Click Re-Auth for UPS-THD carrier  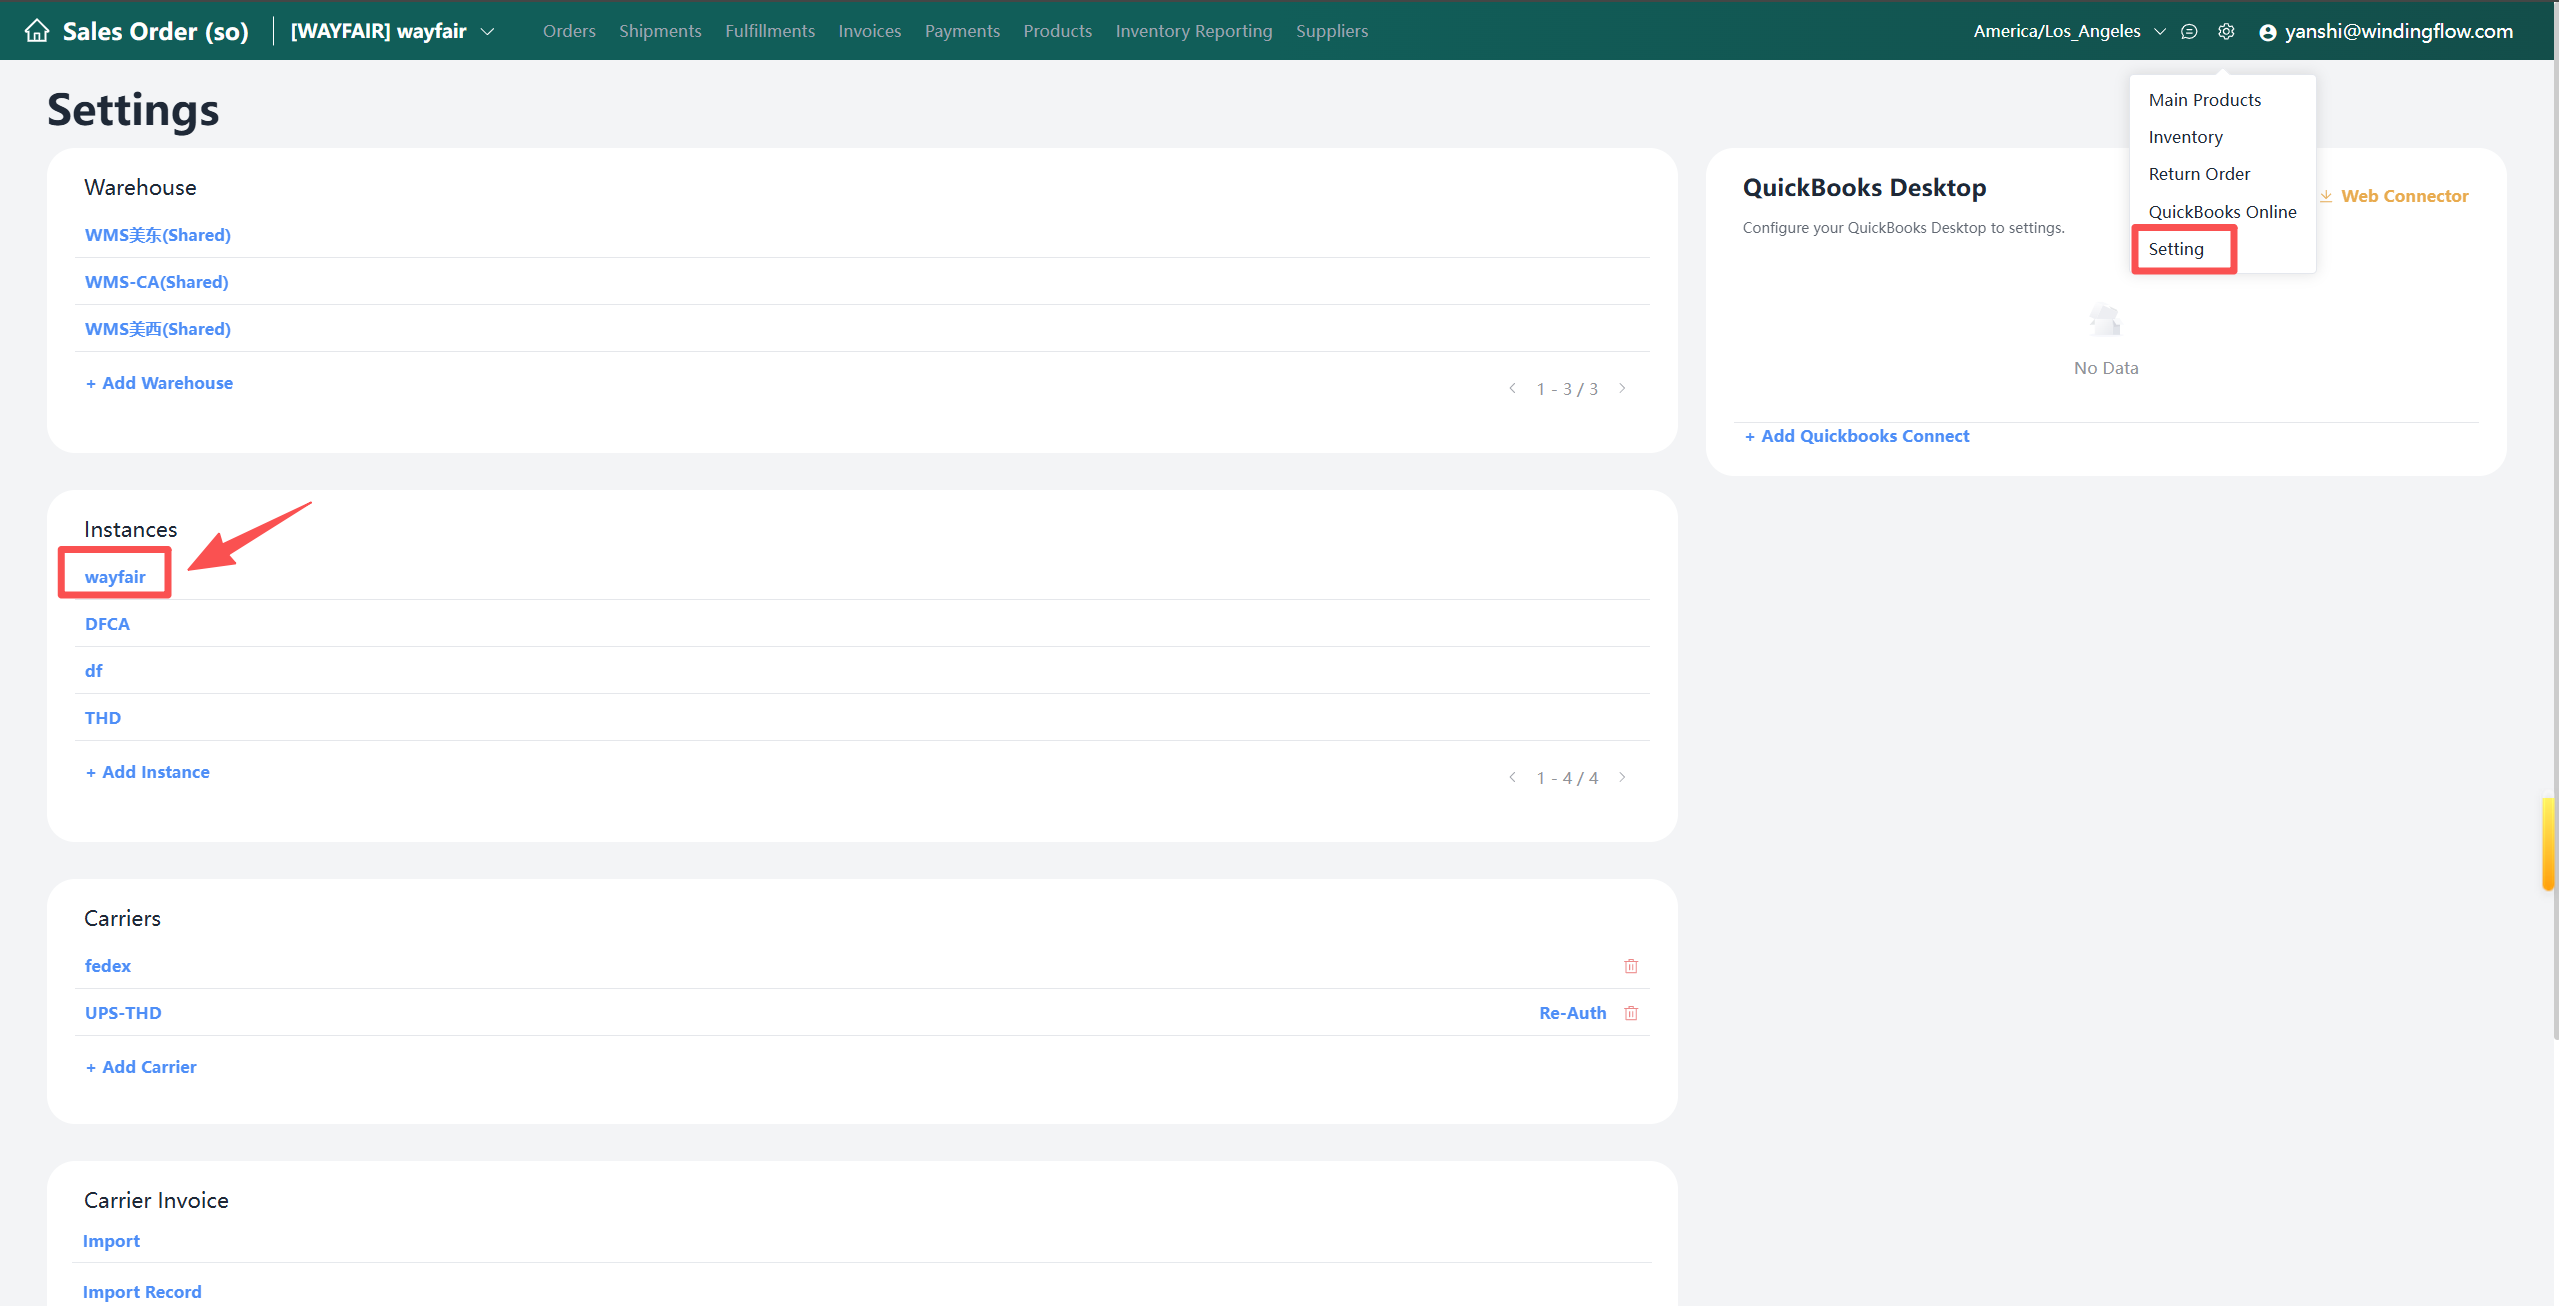(1572, 1013)
